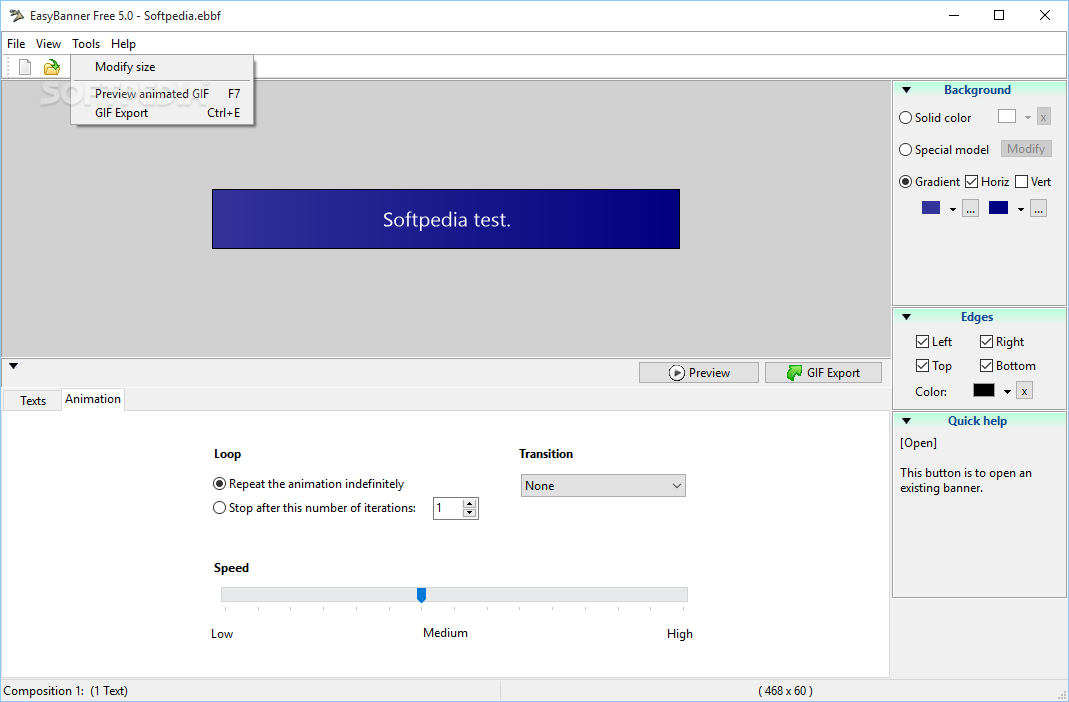Open the Transition dropdown showing None
The height and width of the screenshot is (702, 1069).
(603, 486)
